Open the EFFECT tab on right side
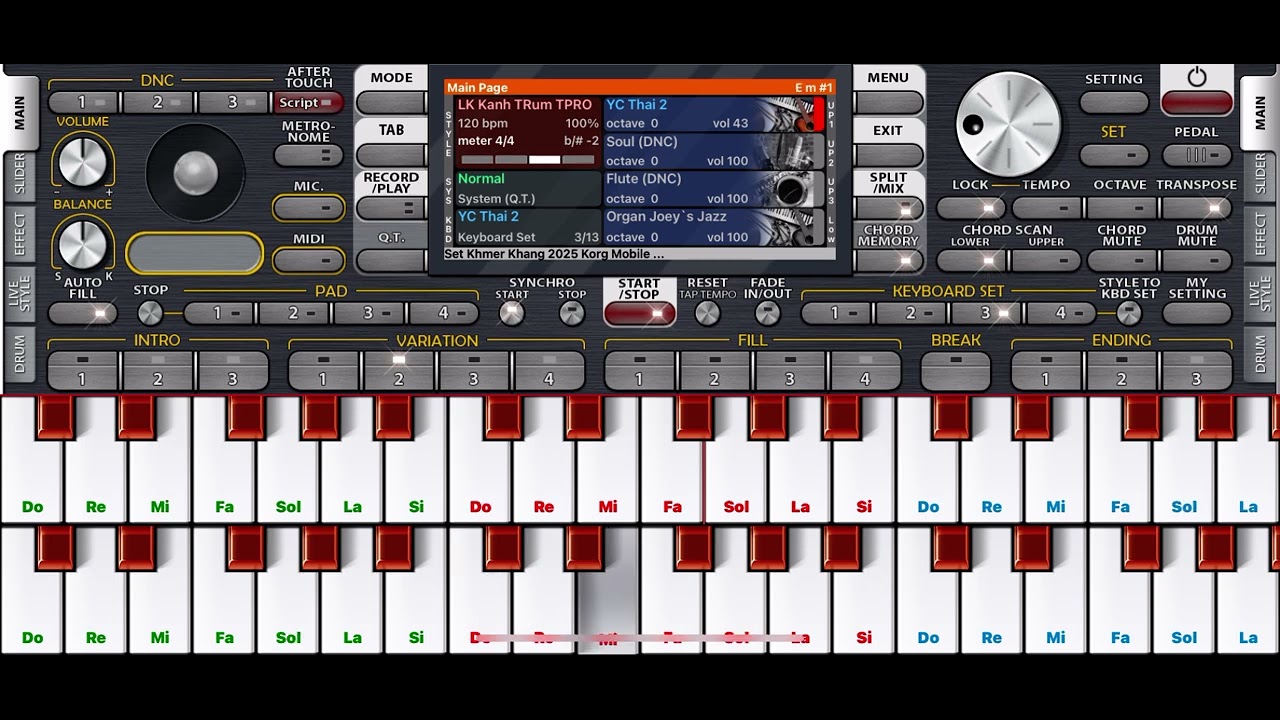 pos(1260,233)
